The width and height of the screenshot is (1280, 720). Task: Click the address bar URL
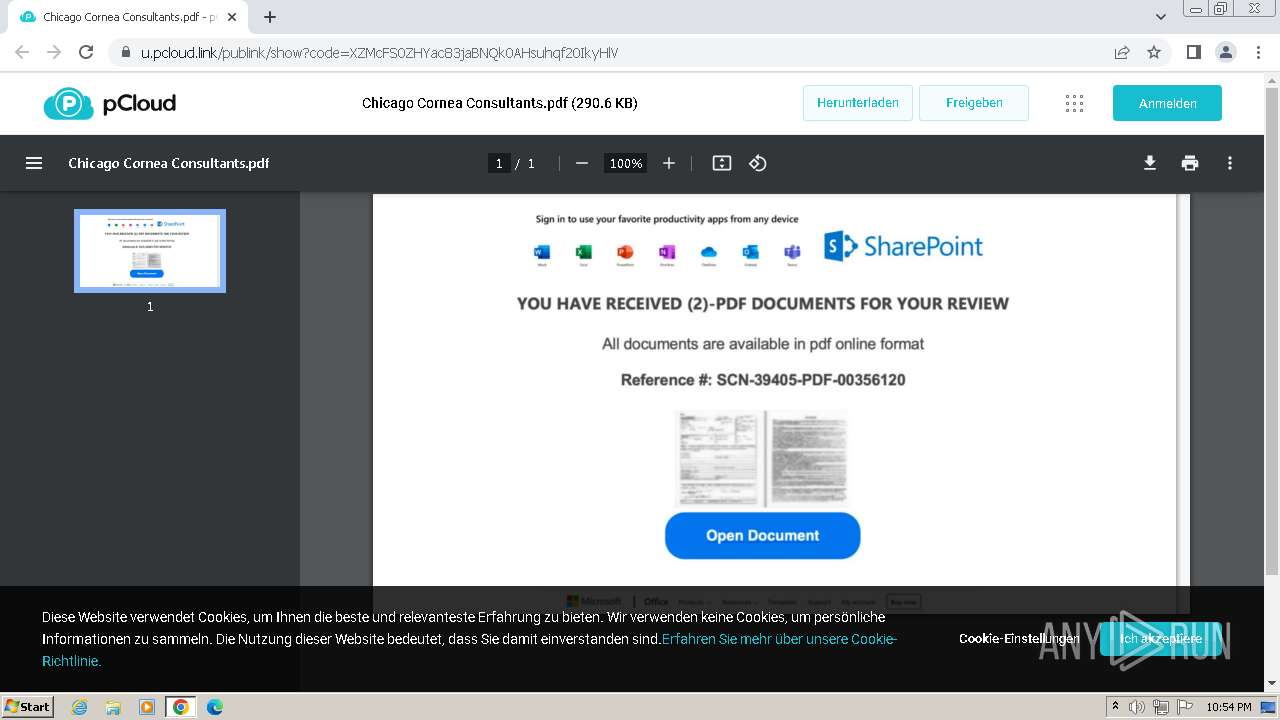tap(380, 52)
